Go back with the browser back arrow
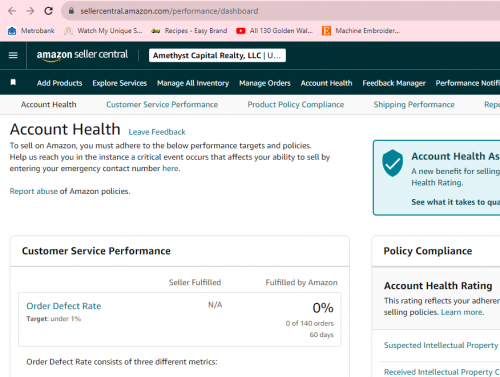The width and height of the screenshot is (500, 377). [12, 11]
